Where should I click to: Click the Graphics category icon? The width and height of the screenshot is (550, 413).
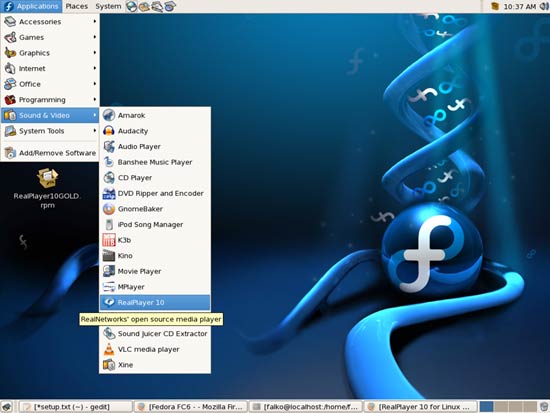point(10,53)
